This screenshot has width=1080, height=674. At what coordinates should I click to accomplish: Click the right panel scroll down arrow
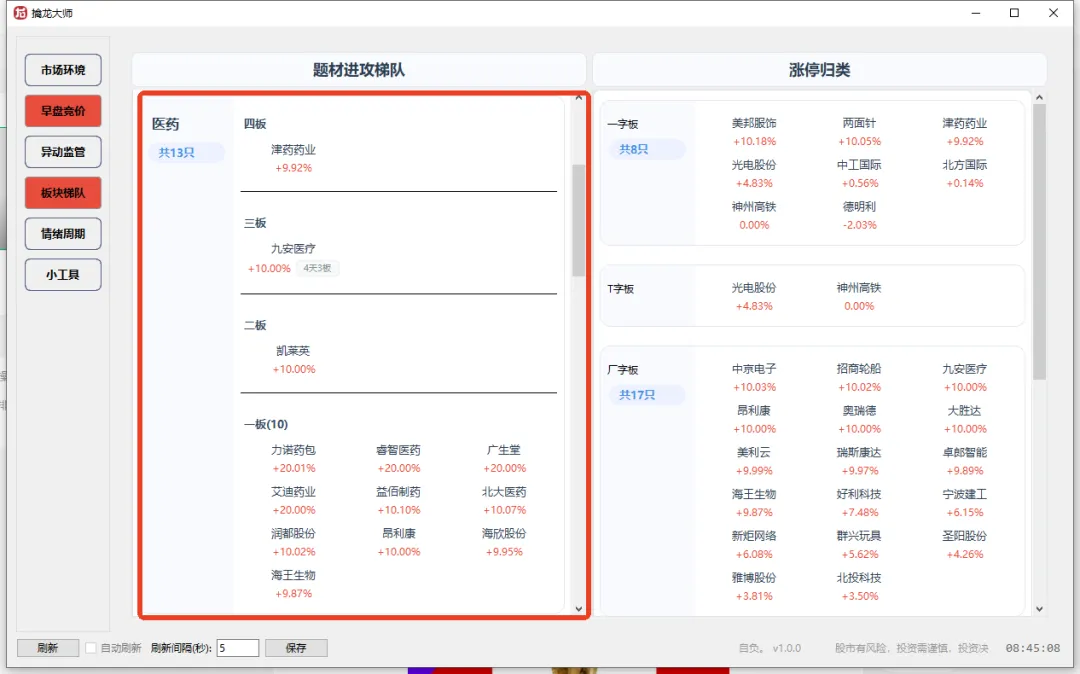[x=1039, y=609]
